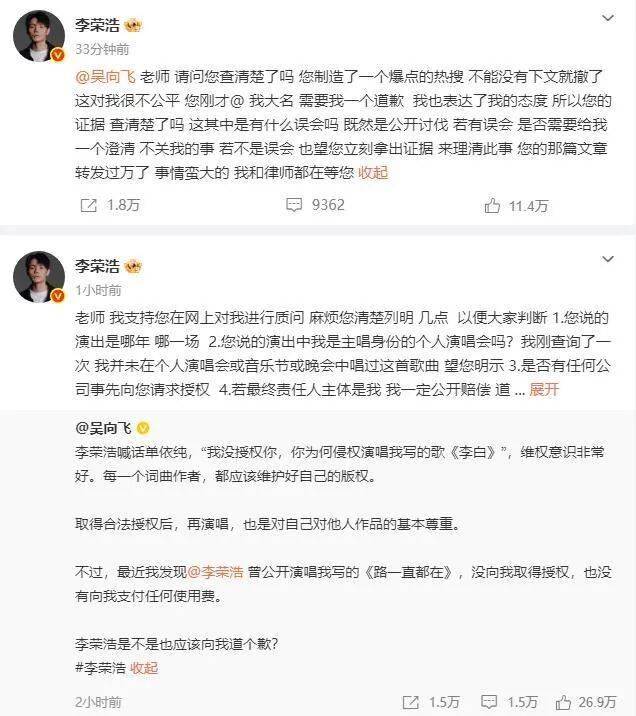This screenshot has height=716, width=636.
Task: Open @吴向飞 username heading of quoted post
Action: coord(104,428)
